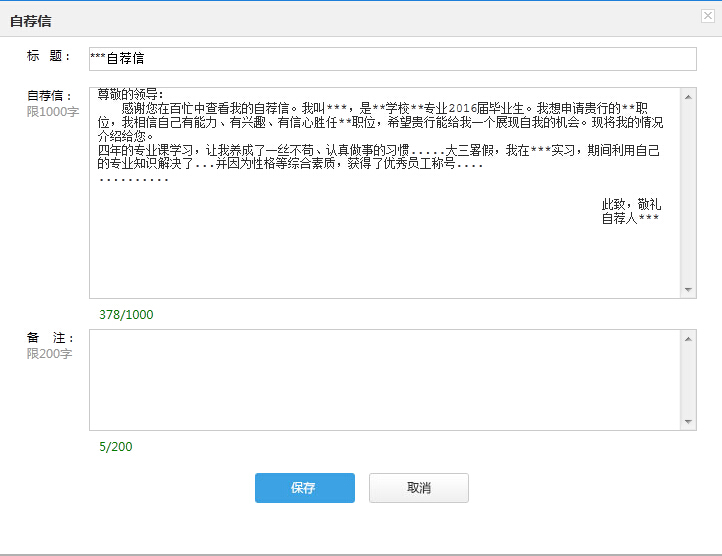Focus the empty 备注 text area
Image resolution: width=722 pixels, height=556 pixels.
(385, 380)
